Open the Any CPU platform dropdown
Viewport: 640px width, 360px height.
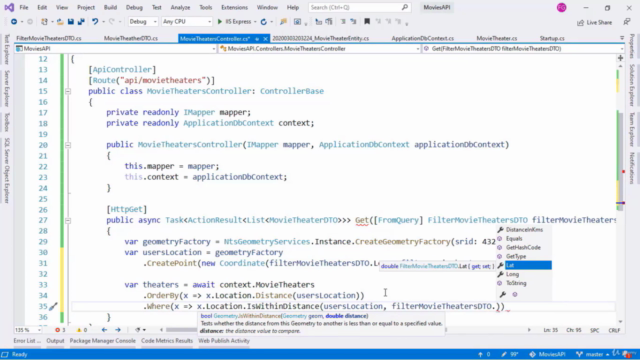point(187,22)
